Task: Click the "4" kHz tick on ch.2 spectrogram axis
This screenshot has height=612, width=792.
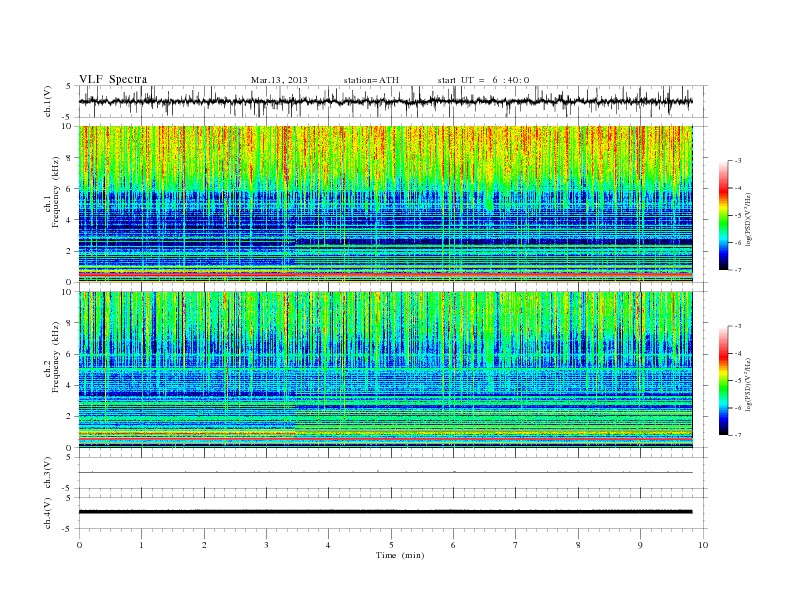Action: coord(69,385)
